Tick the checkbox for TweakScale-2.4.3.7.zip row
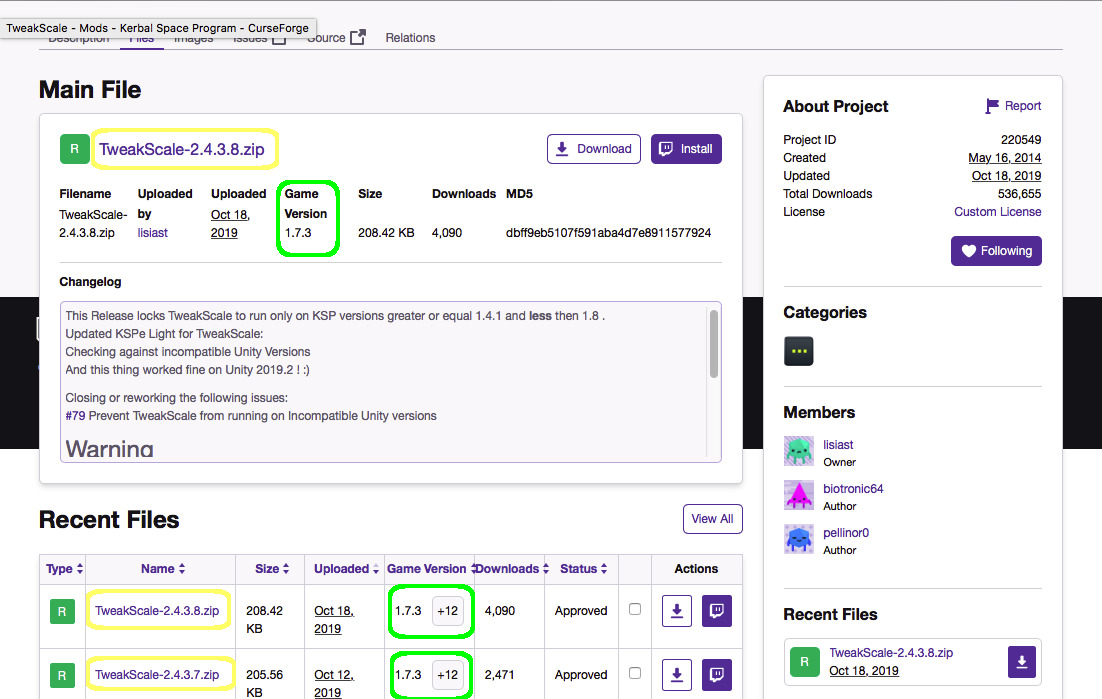This screenshot has width=1102, height=699. click(635, 673)
